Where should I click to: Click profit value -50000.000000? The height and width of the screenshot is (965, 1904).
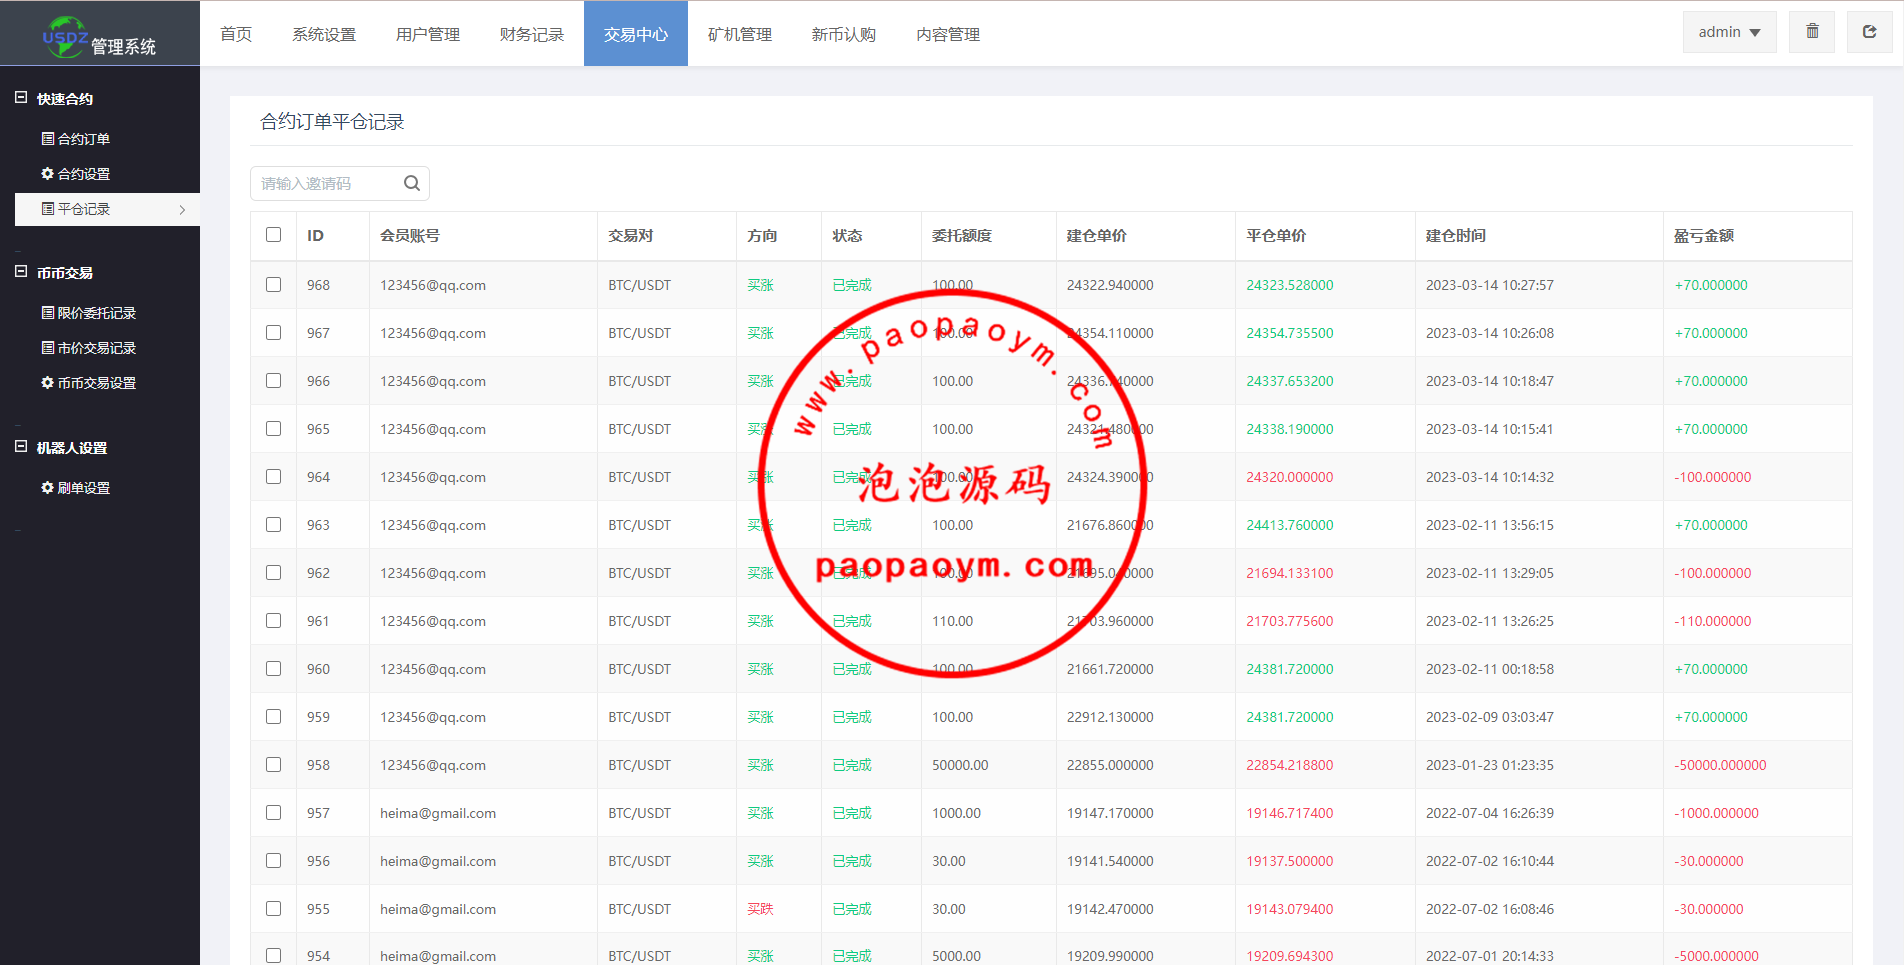pyautogui.click(x=1720, y=765)
